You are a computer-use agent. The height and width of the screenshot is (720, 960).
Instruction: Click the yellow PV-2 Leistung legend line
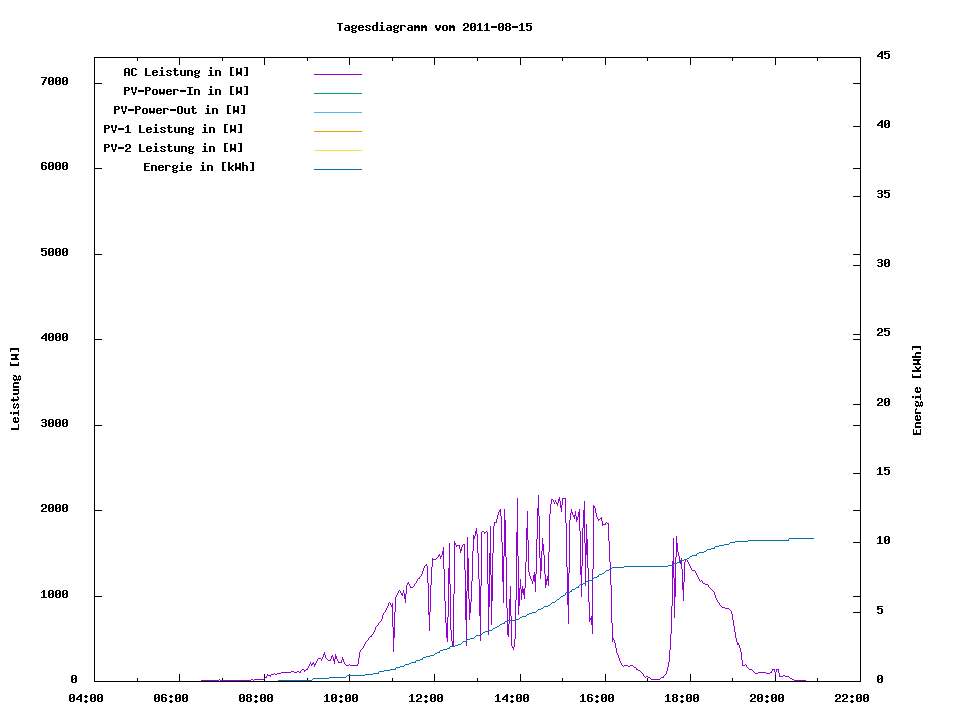point(337,150)
